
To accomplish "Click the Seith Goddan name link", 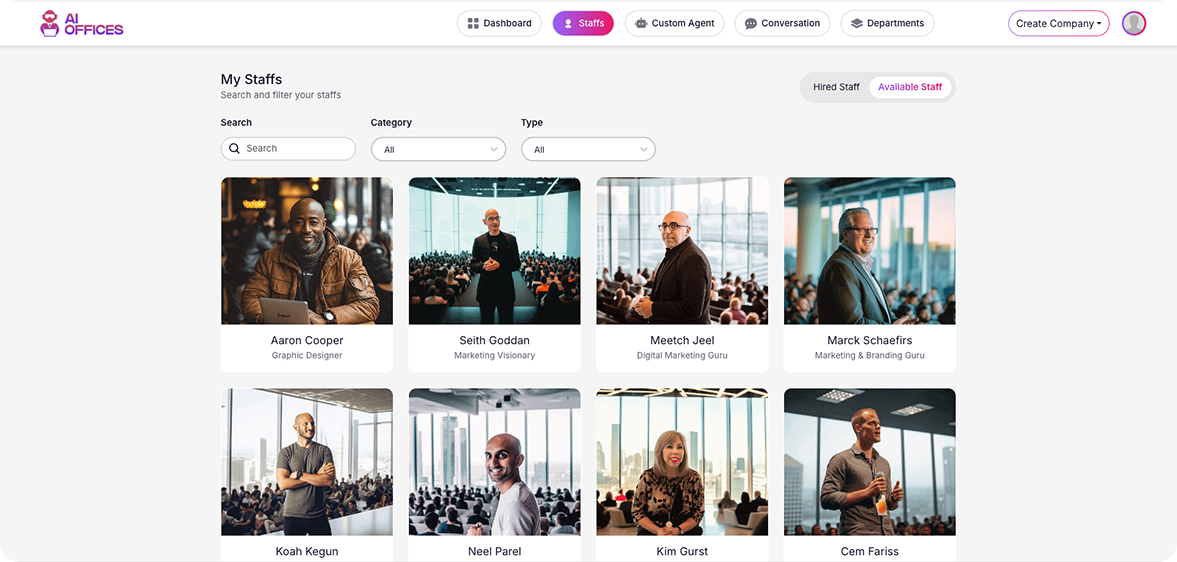I will (494, 341).
